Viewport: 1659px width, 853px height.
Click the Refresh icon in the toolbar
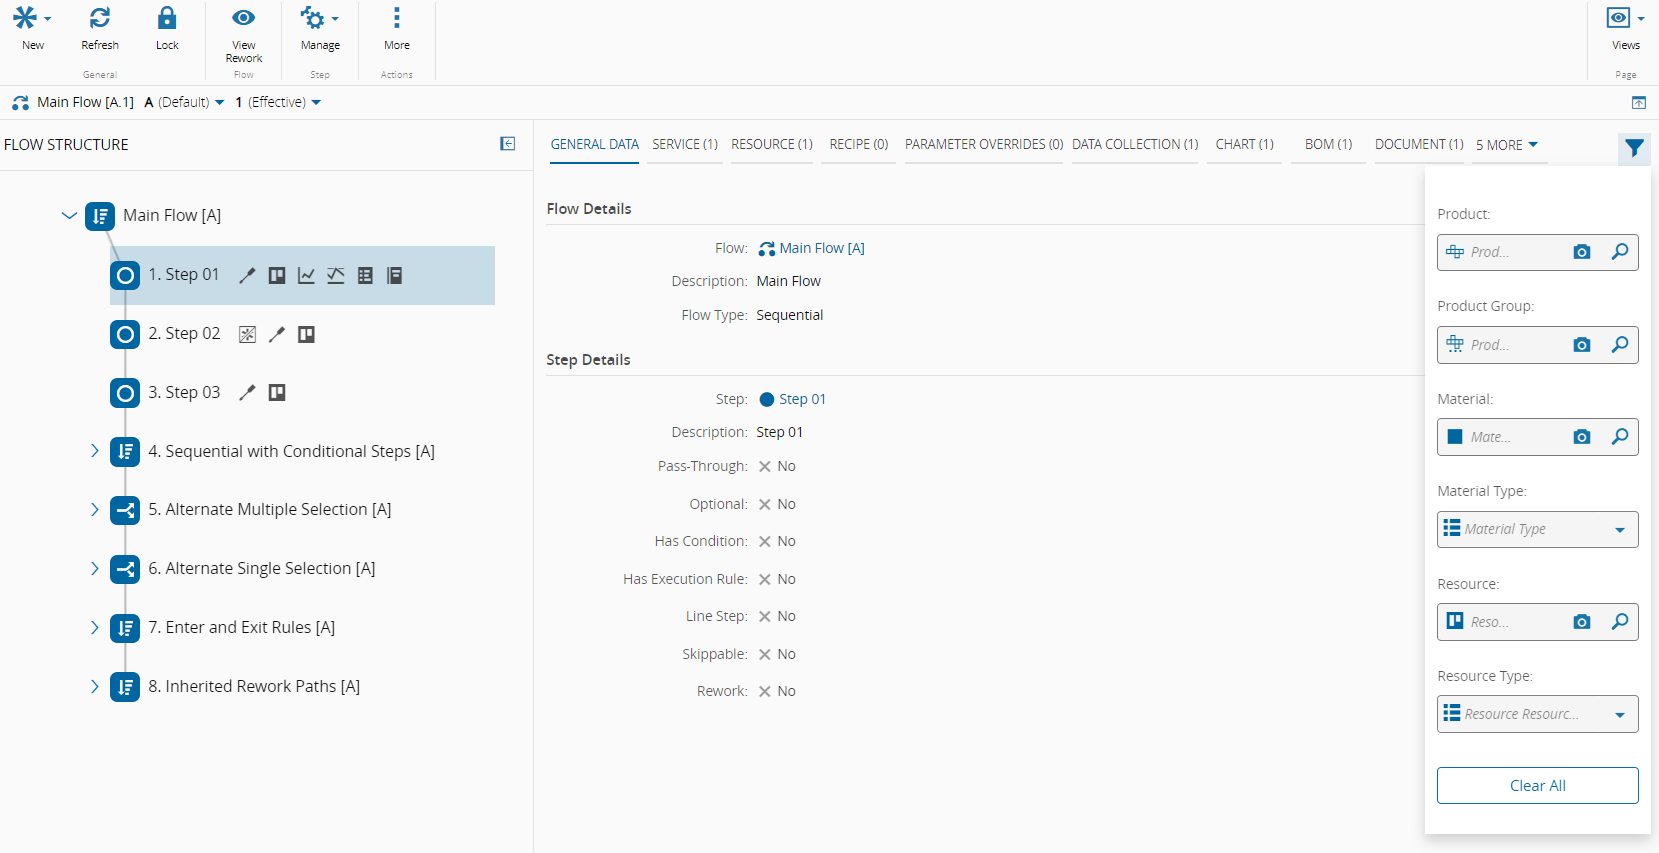[99, 19]
